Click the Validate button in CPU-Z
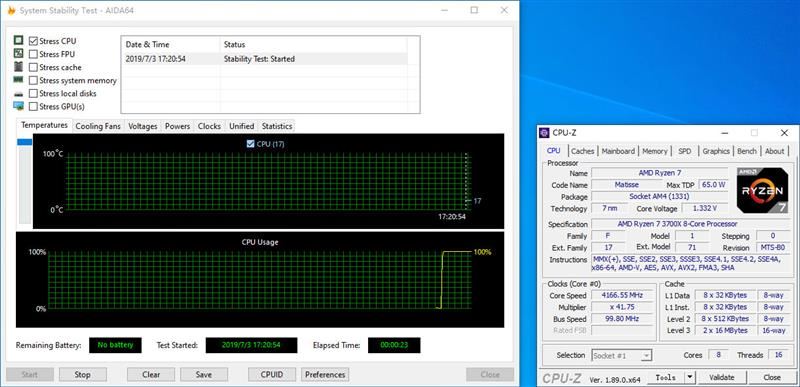The width and height of the screenshot is (800, 387). pyautogui.click(x=721, y=377)
